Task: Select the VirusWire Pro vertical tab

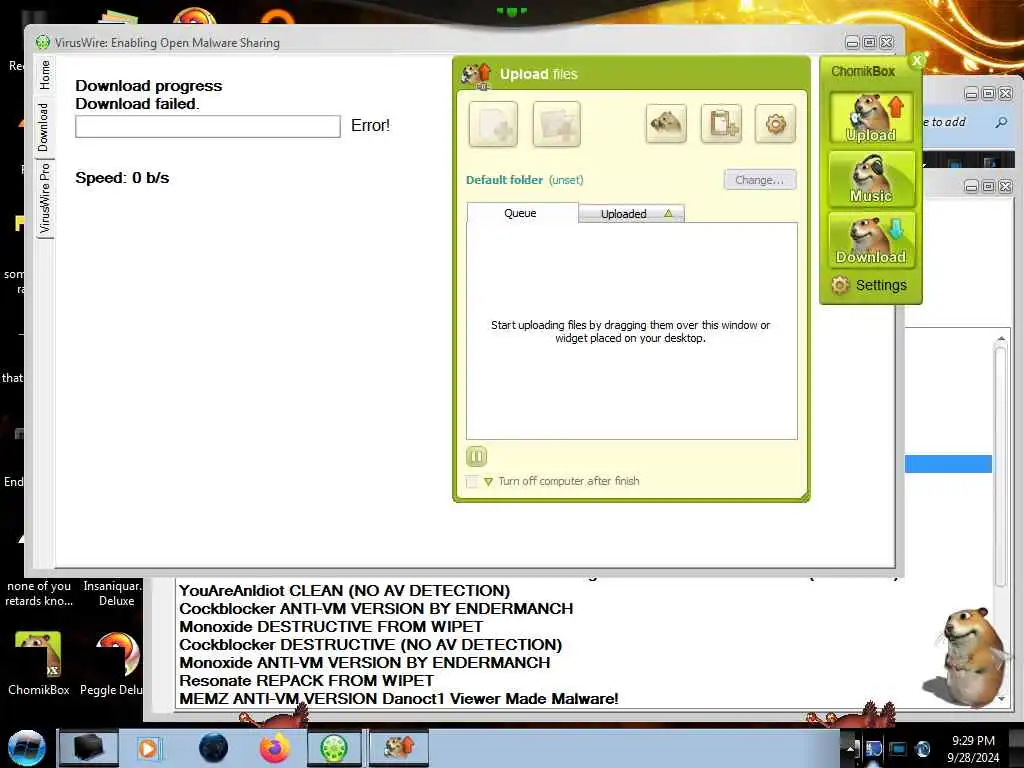Action: [x=44, y=199]
